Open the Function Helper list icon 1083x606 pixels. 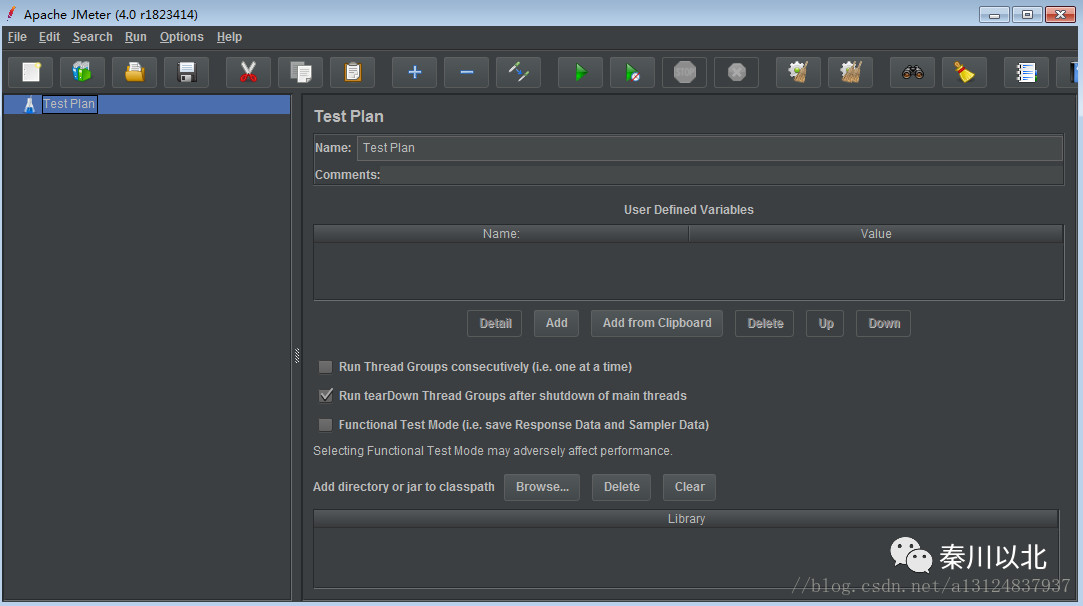[x=1026, y=72]
